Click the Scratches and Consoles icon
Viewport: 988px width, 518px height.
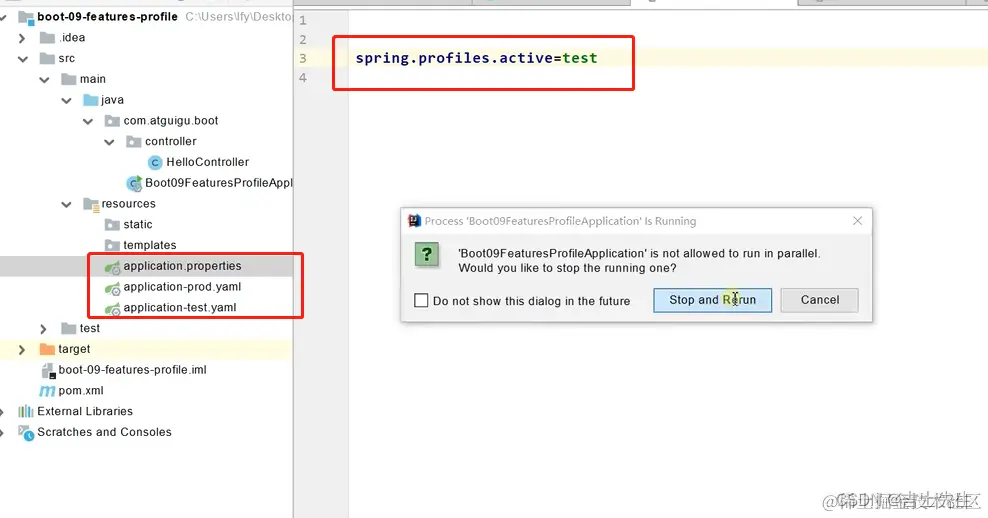click(x=26, y=433)
